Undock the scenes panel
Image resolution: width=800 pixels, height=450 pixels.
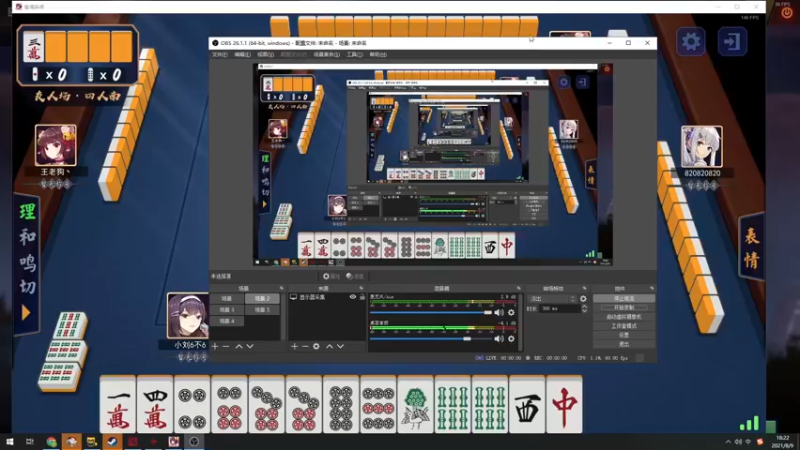pyautogui.click(x=281, y=288)
